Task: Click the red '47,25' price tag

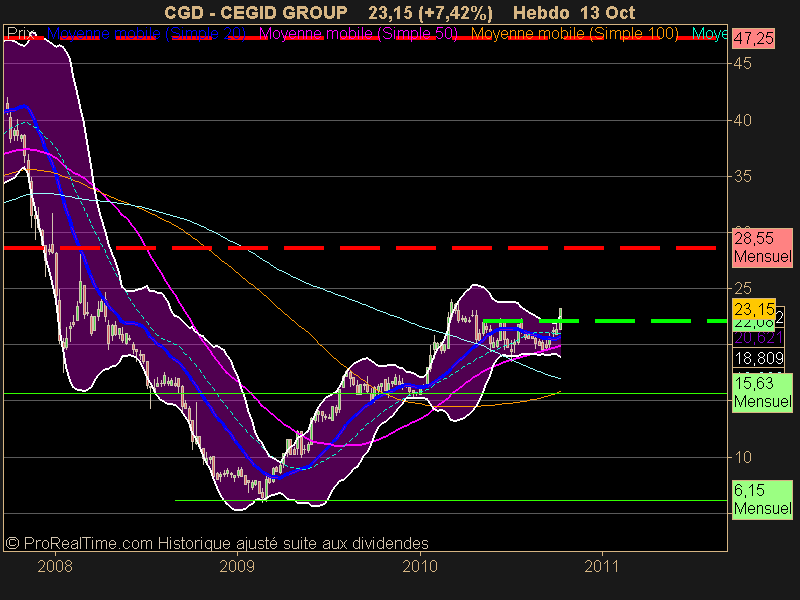Action: 754,38
